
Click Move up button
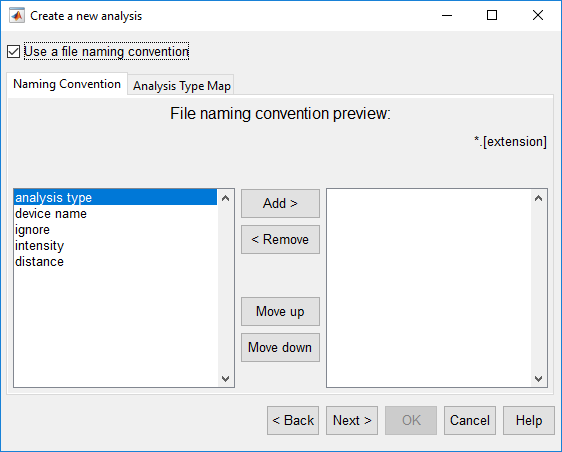click(280, 311)
